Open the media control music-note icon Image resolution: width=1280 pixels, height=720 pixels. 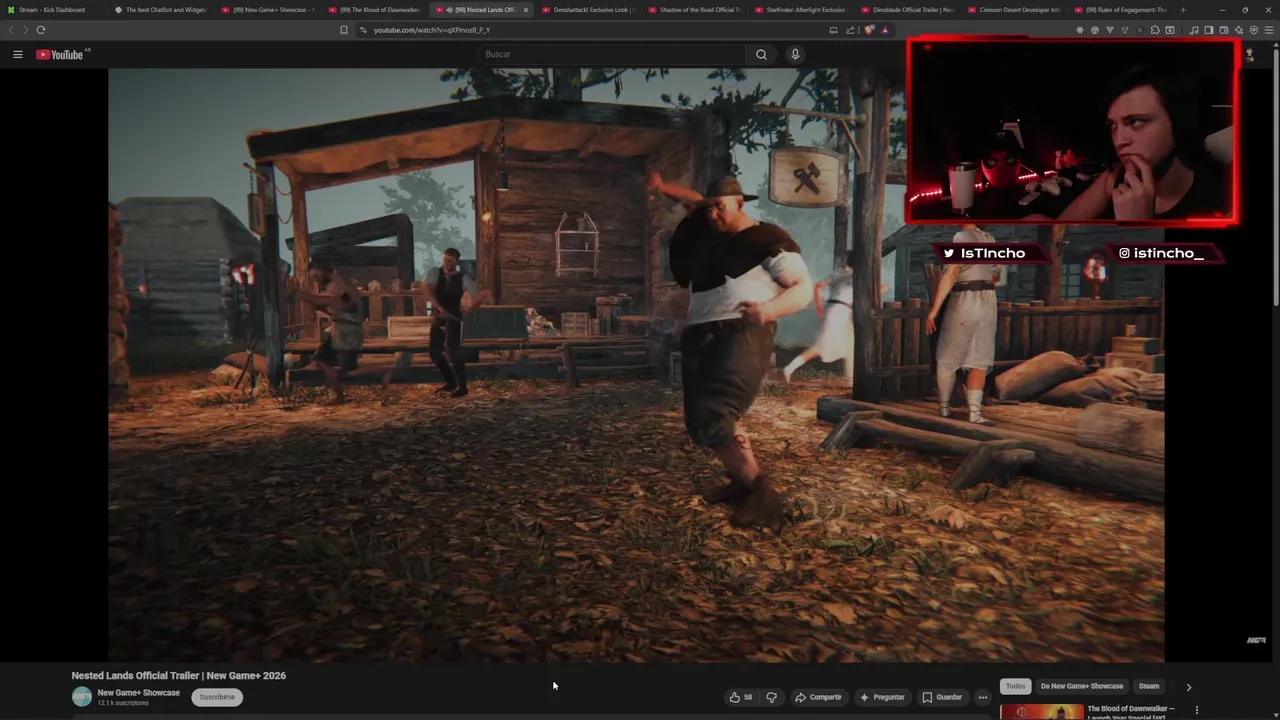click(x=1194, y=30)
